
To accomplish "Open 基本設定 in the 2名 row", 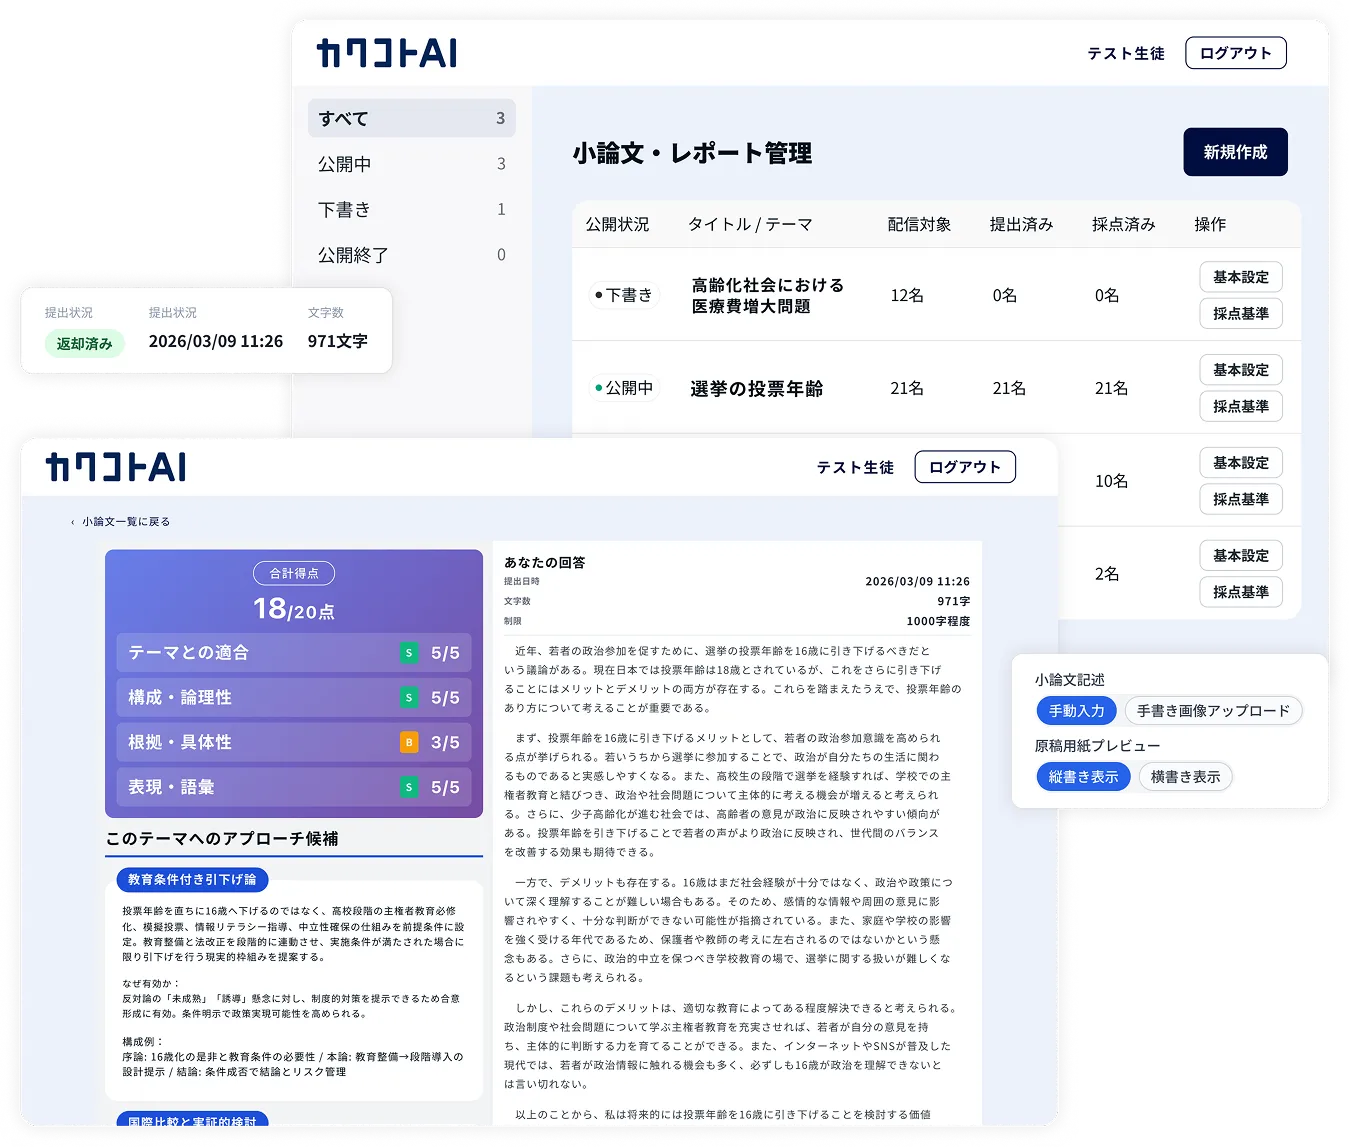I will point(1241,556).
